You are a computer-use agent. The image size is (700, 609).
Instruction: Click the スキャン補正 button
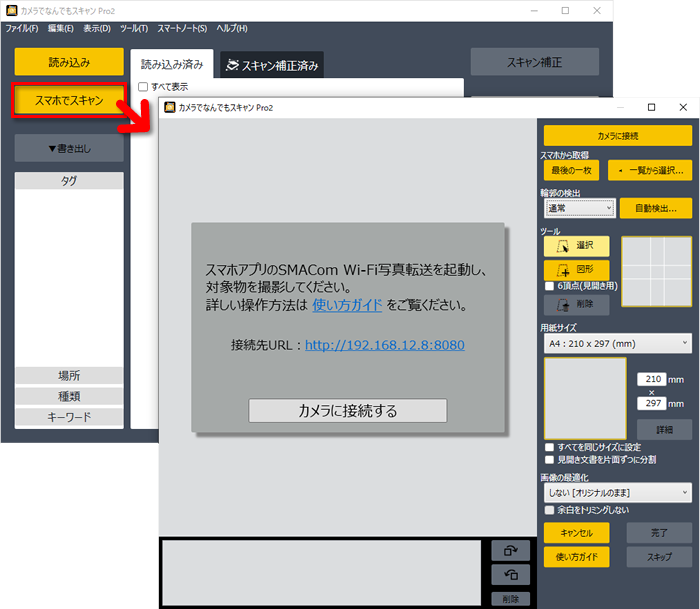pos(535,62)
